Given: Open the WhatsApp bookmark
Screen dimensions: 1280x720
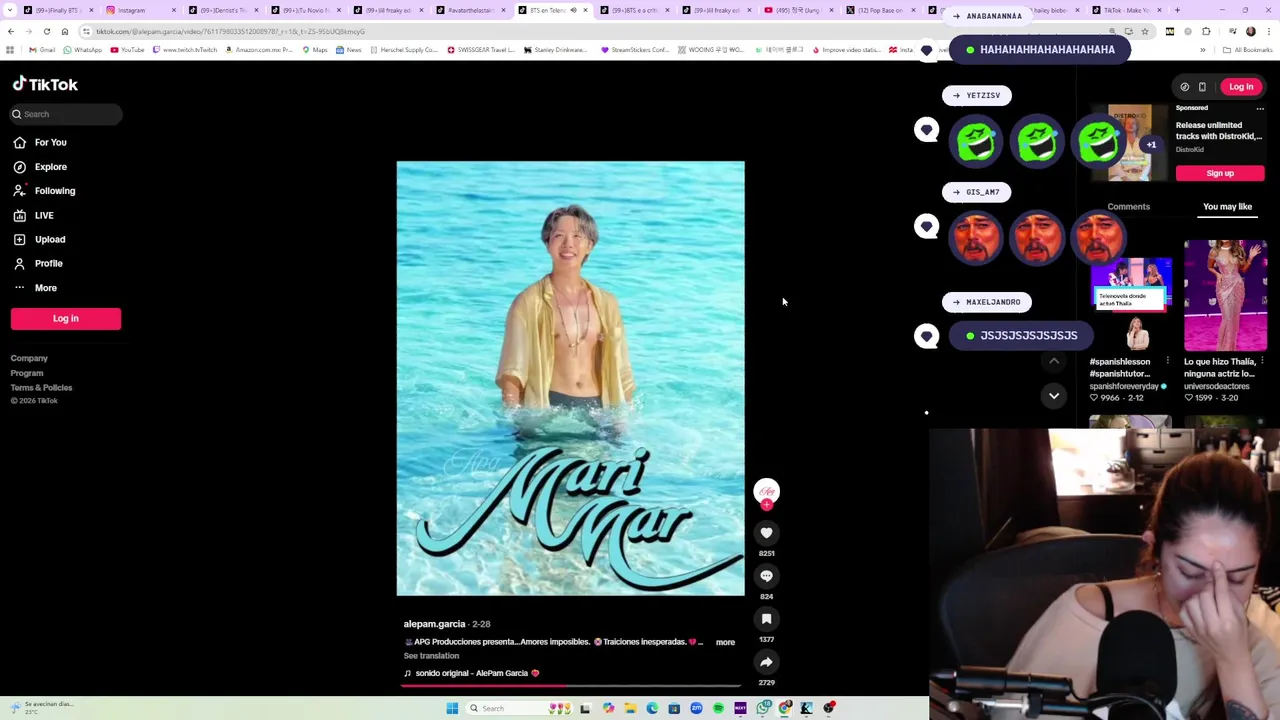Looking at the screenshot, I should [82, 50].
